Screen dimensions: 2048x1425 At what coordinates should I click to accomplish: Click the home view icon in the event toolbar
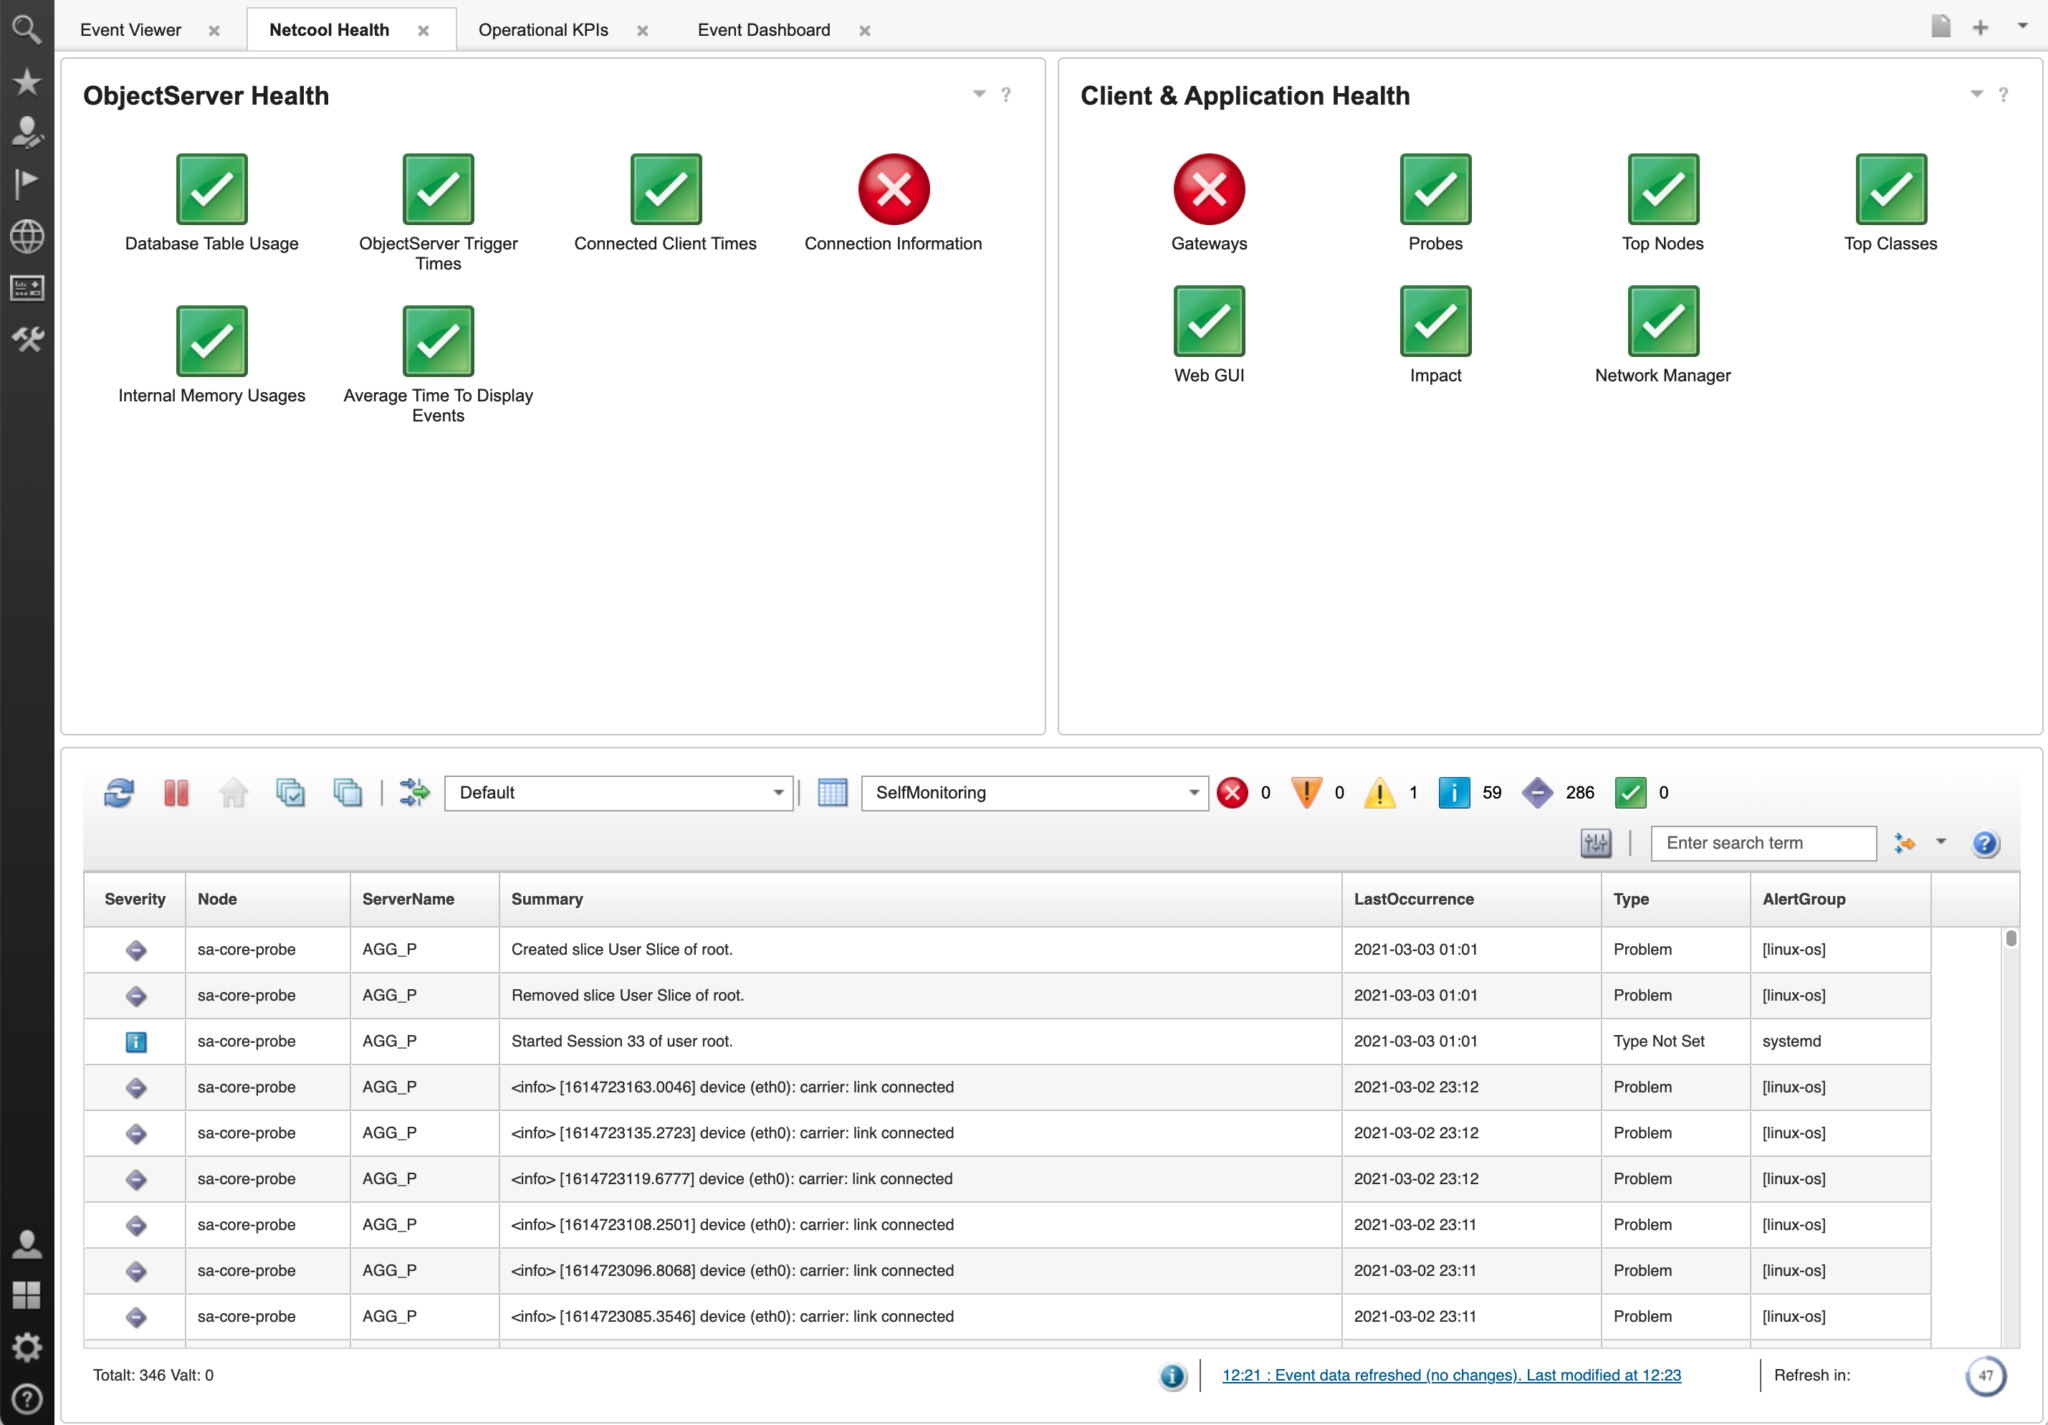(x=233, y=792)
